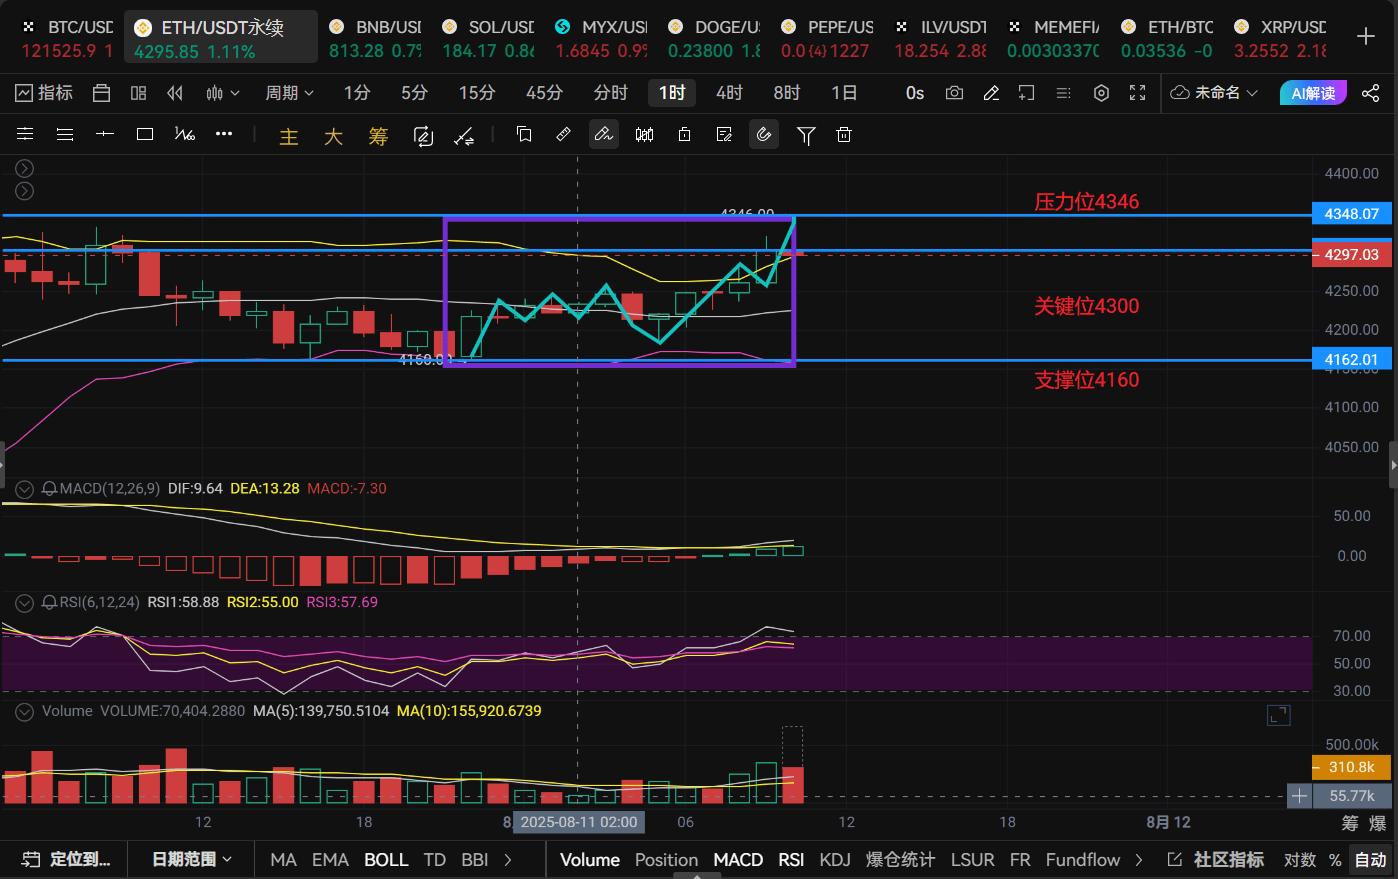Switch price scale to 对数 logarithmic

[1300, 859]
